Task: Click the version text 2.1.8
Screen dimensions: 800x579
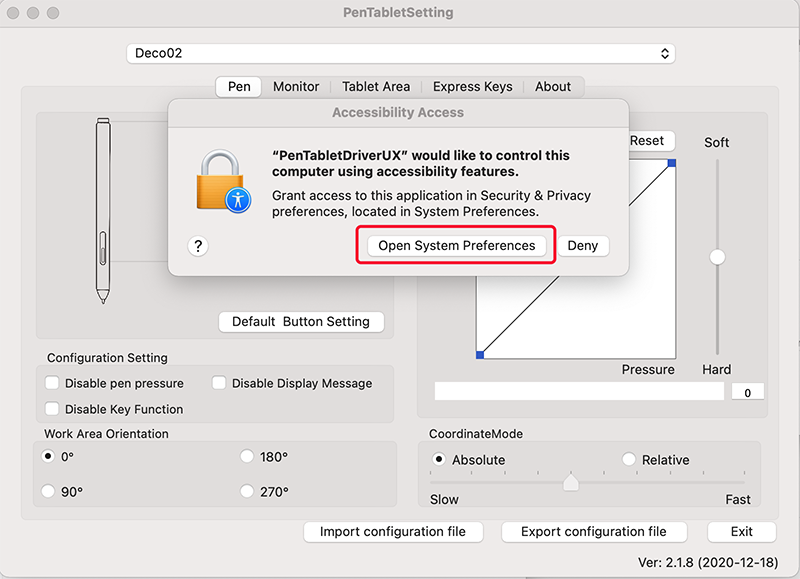Action: tap(708, 563)
